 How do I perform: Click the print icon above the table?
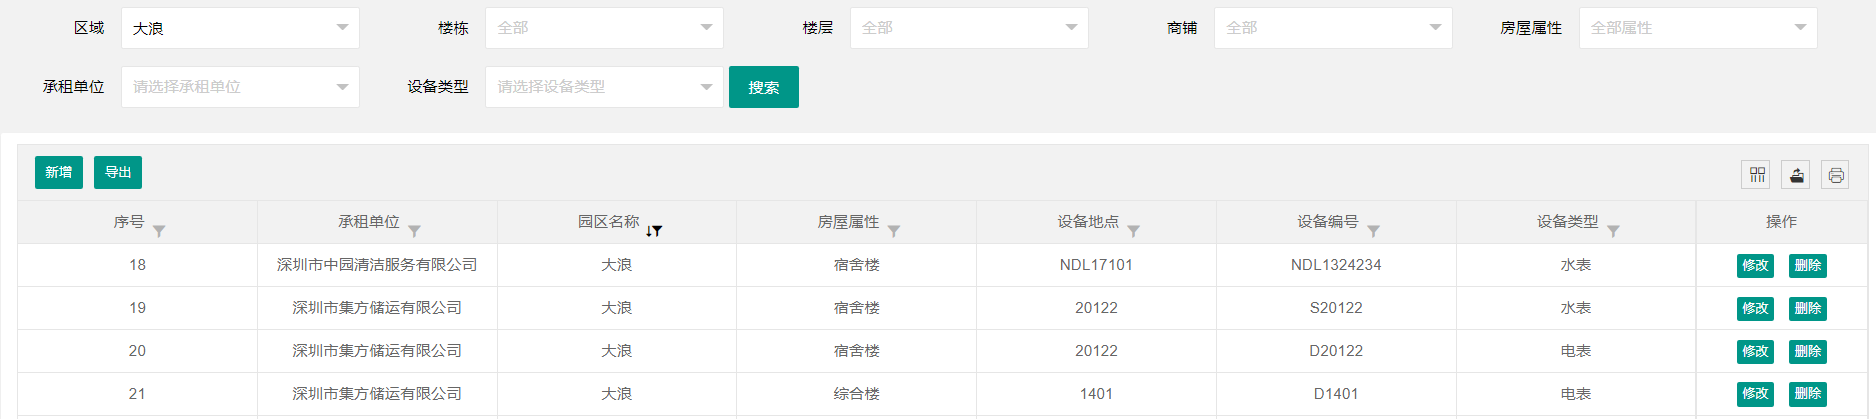pyautogui.click(x=1835, y=175)
